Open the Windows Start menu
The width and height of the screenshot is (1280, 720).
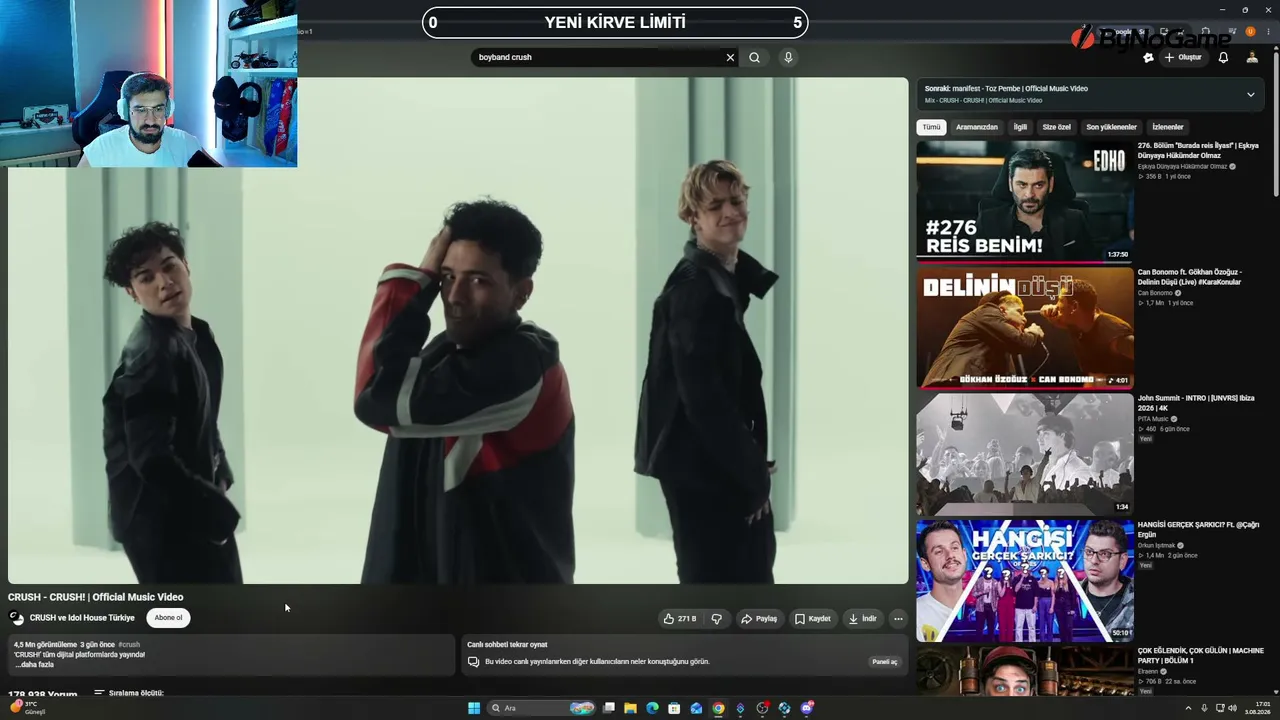(474, 708)
